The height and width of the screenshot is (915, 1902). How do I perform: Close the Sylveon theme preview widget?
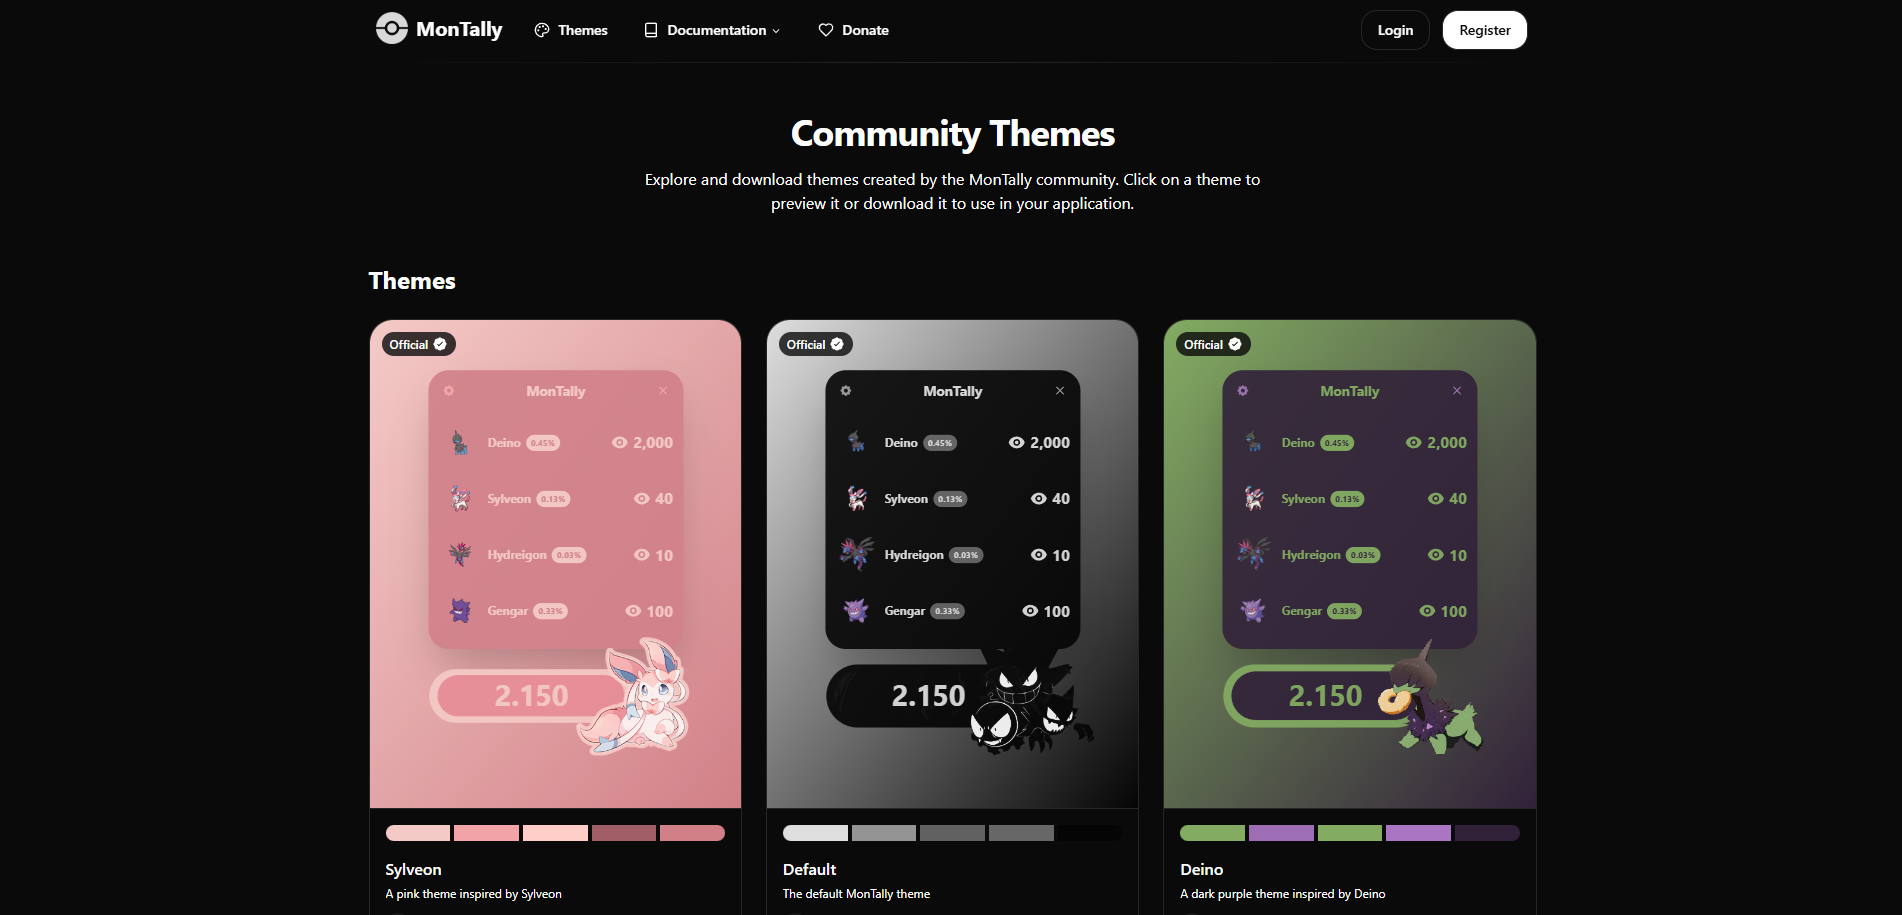point(663,391)
